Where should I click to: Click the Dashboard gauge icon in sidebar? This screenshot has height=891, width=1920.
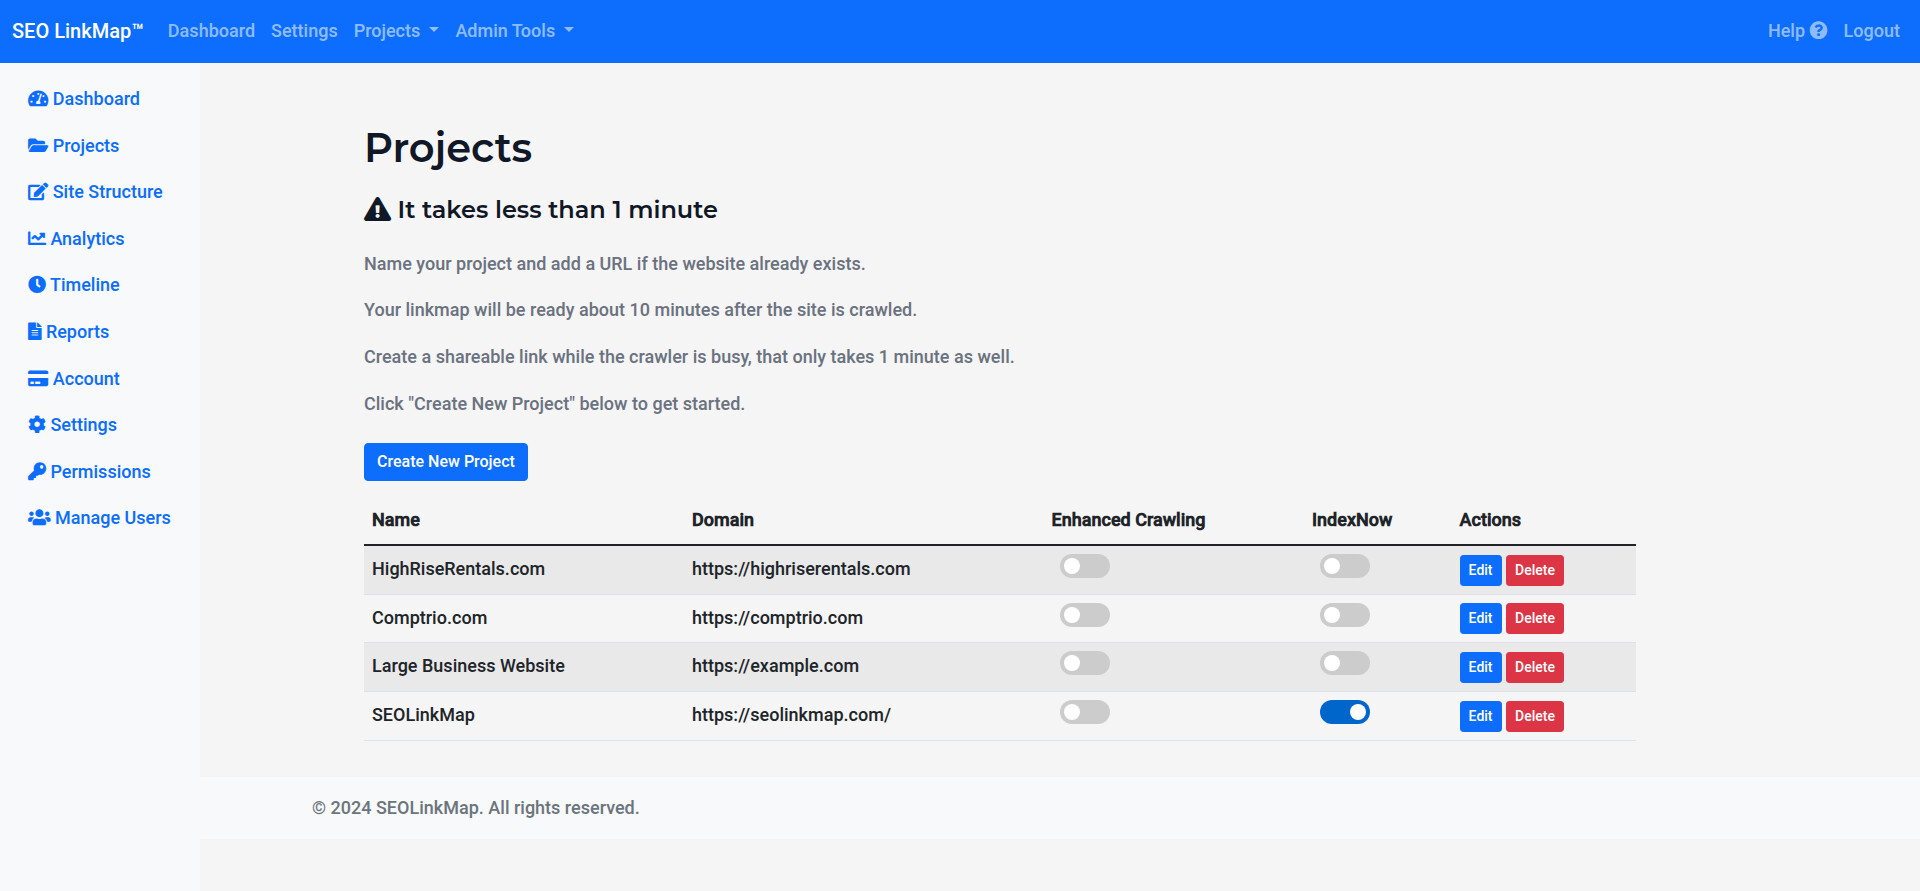[38, 99]
